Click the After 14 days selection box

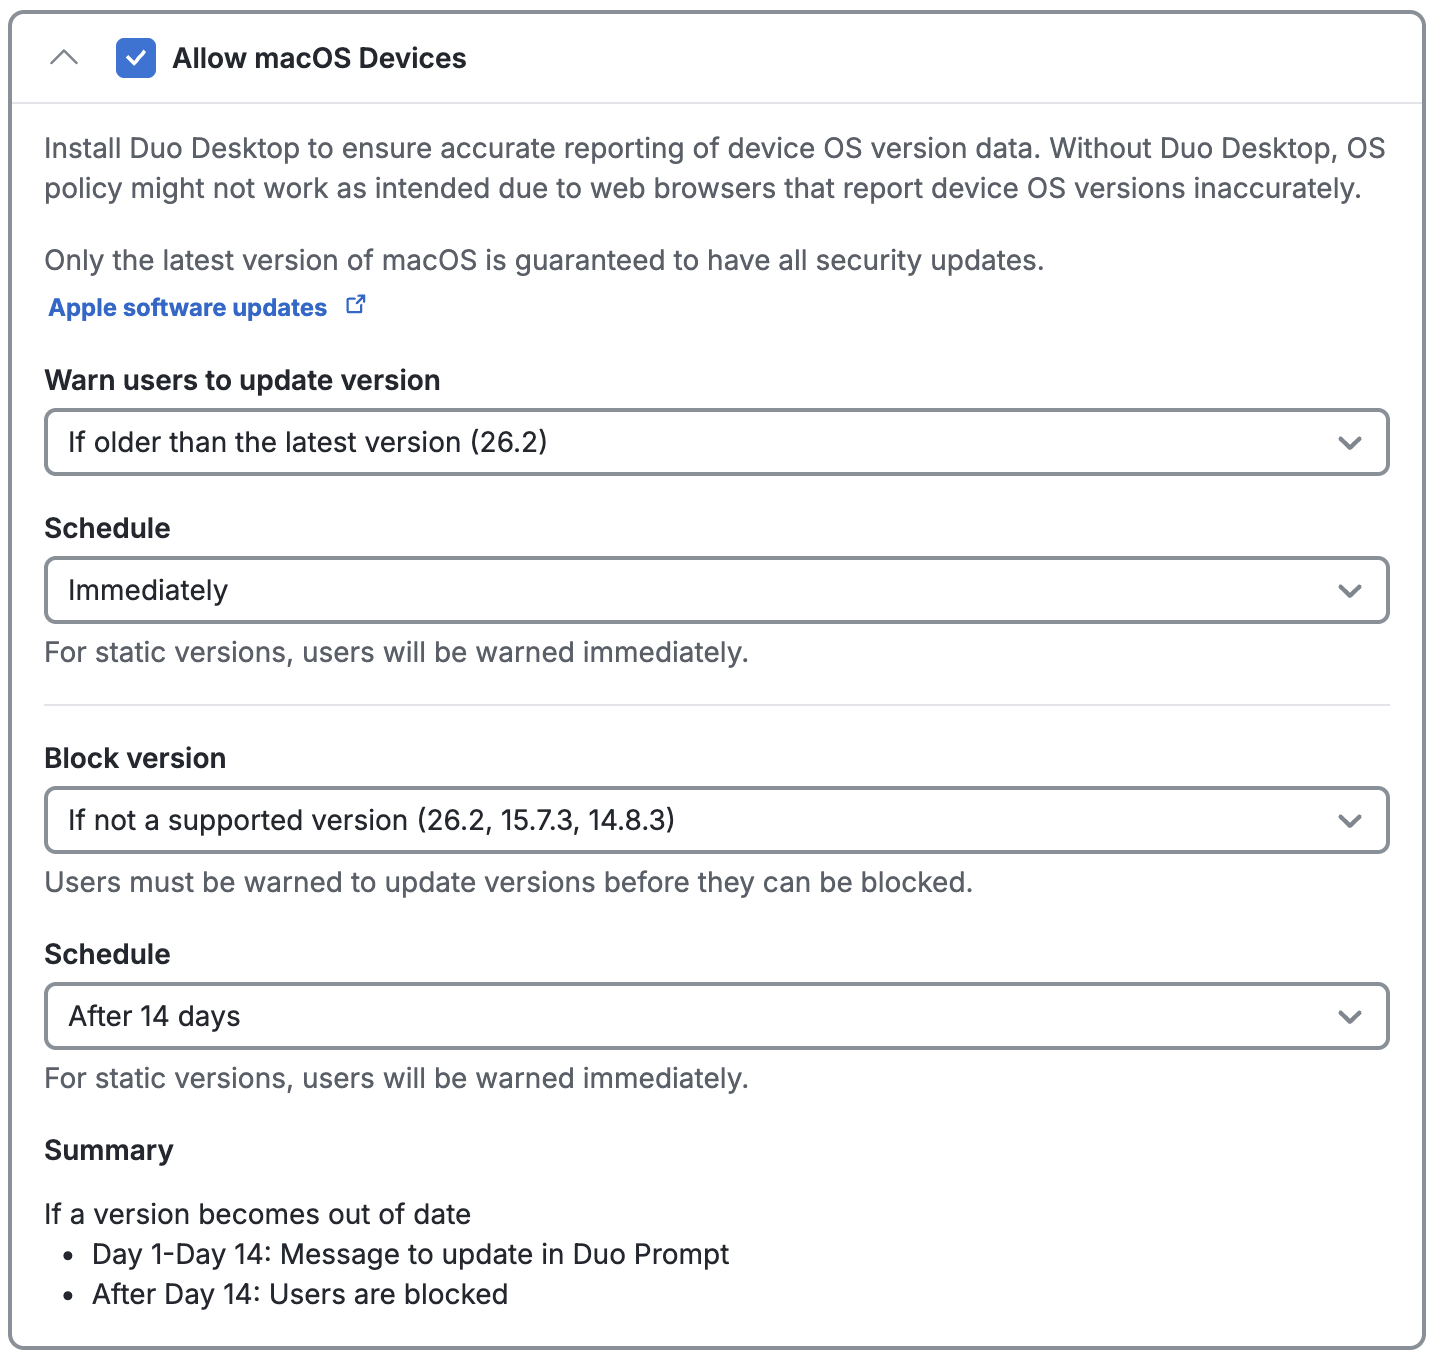tap(716, 1016)
